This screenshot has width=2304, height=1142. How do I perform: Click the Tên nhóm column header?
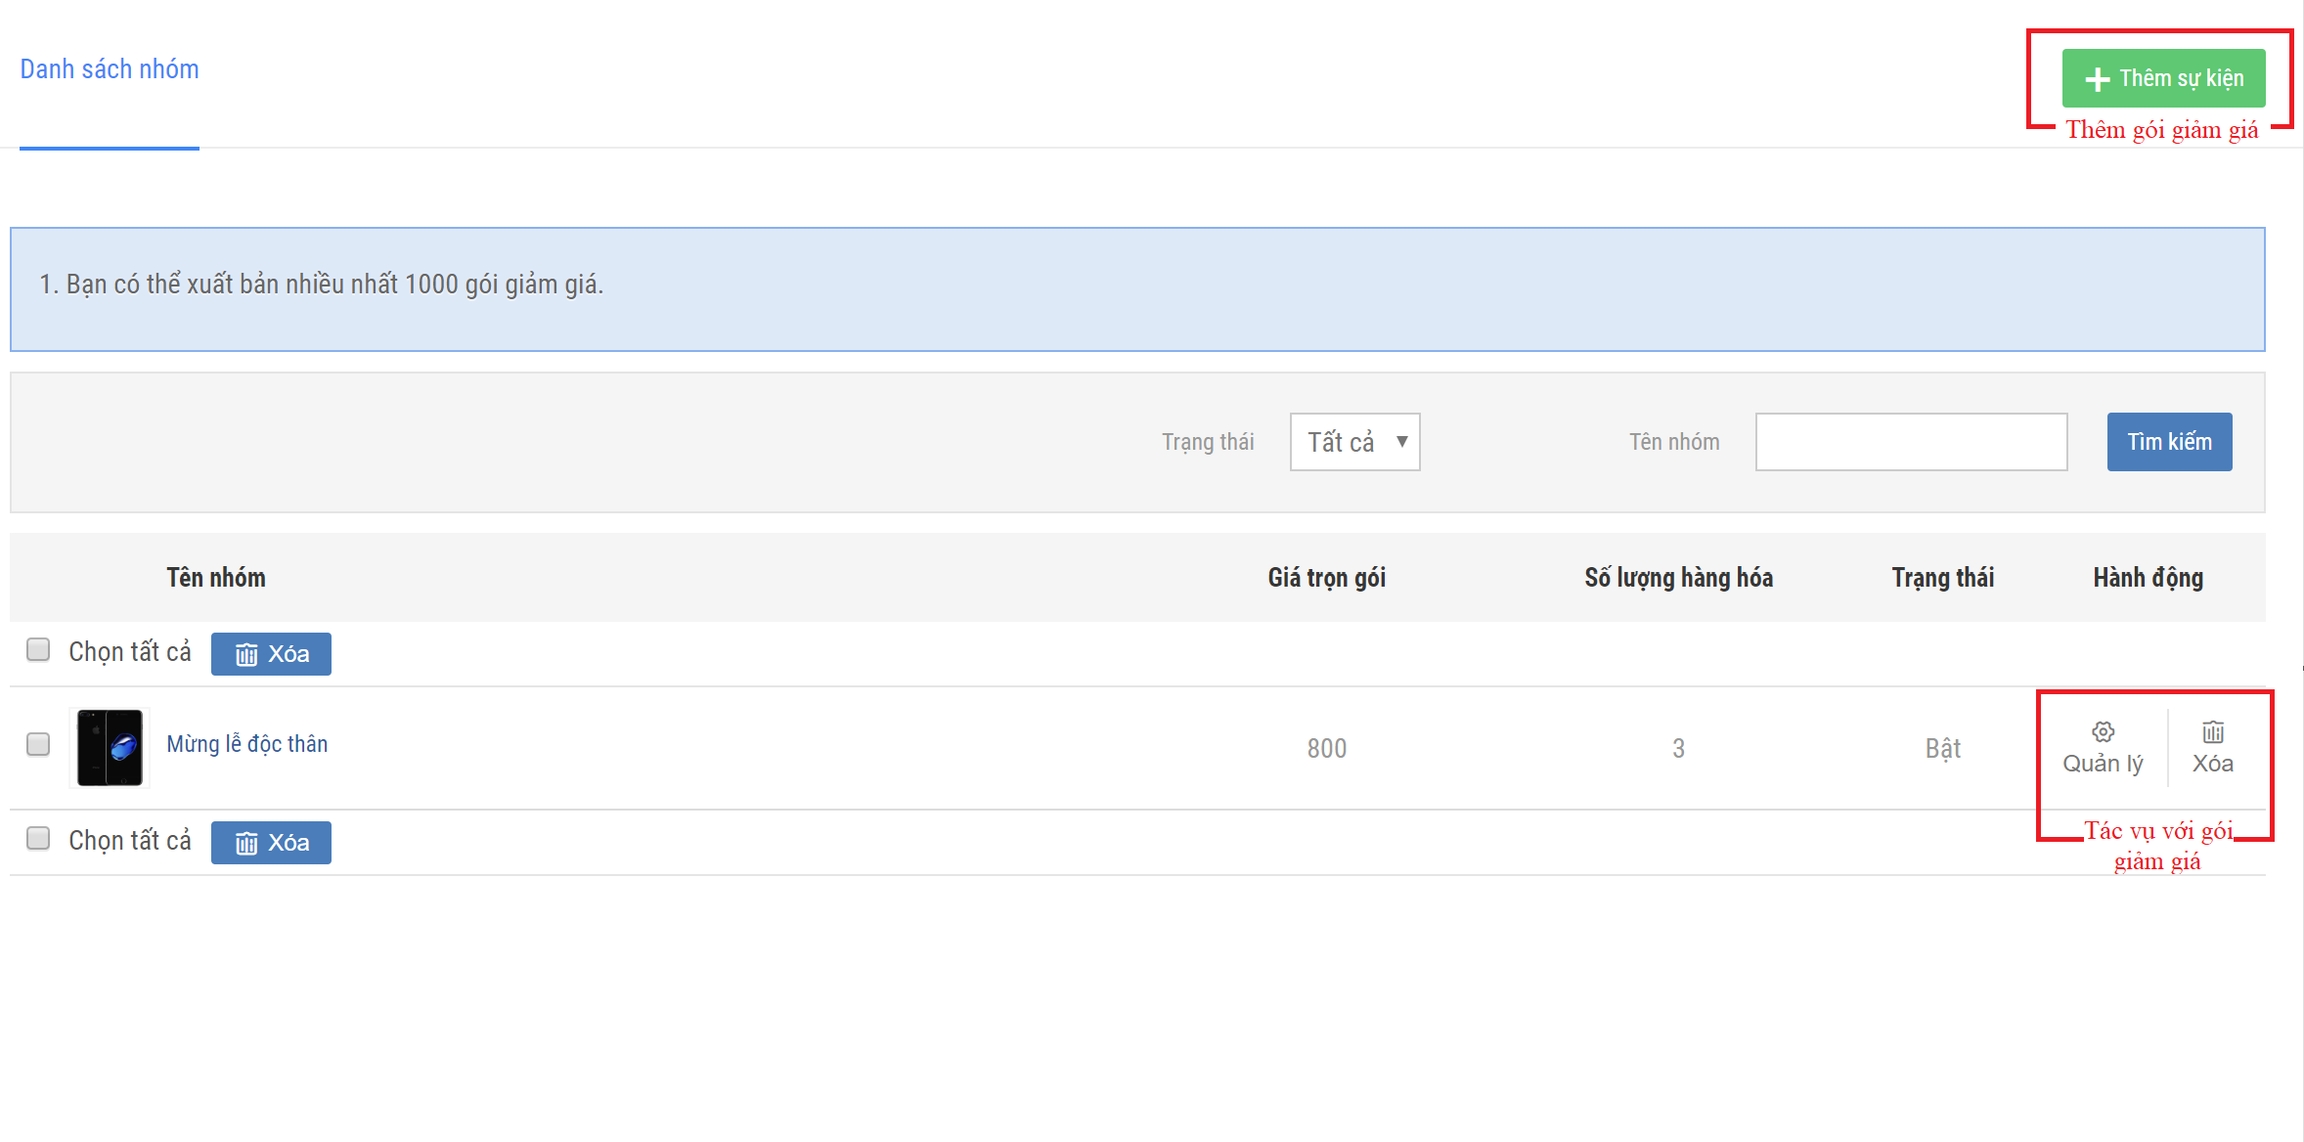[x=216, y=578]
